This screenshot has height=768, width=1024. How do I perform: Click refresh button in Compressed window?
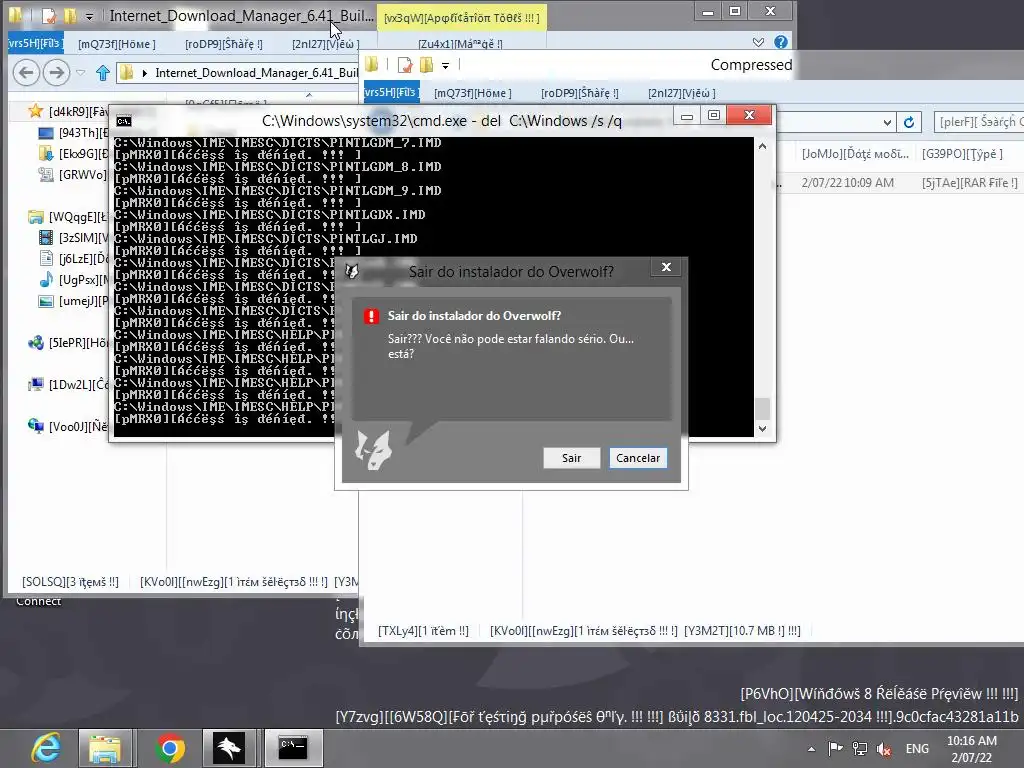click(908, 121)
